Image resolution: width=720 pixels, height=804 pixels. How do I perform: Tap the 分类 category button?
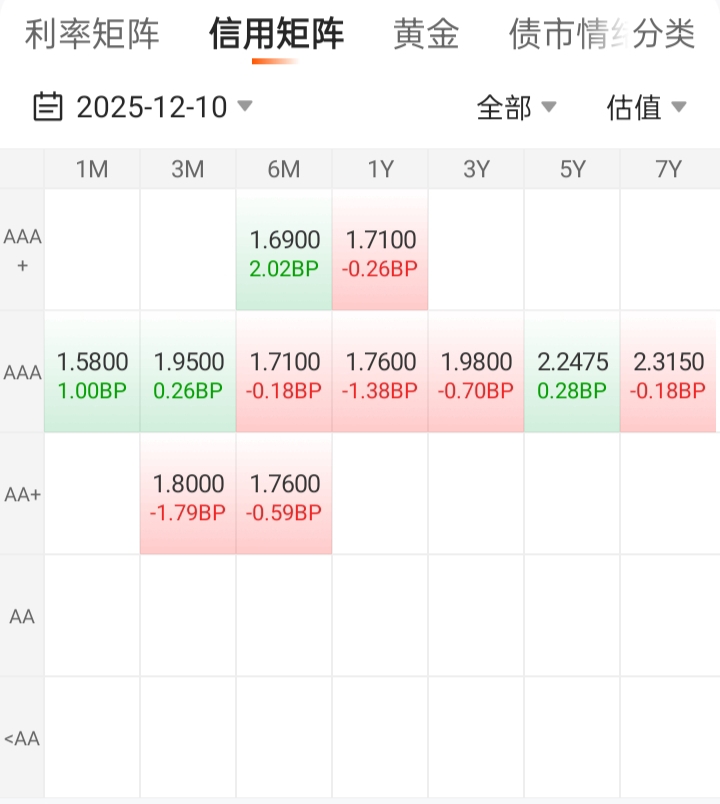click(665, 34)
